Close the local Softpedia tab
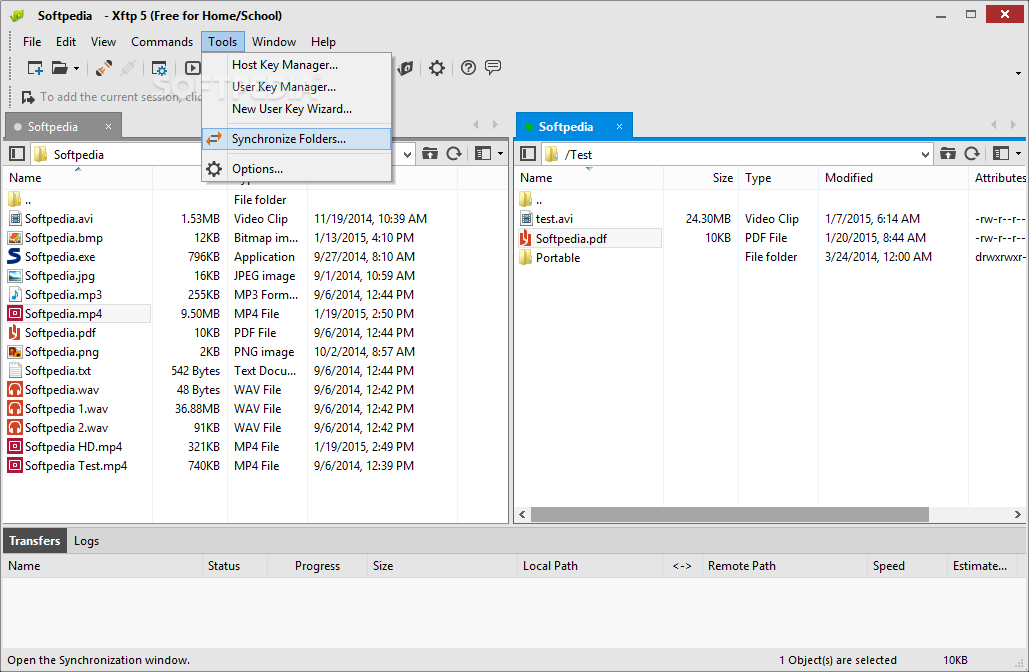 pos(108,126)
